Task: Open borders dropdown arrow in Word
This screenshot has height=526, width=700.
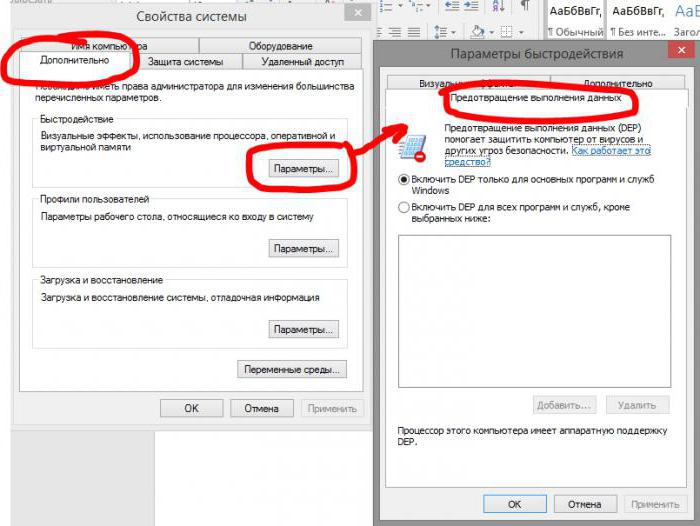Action: [521, 33]
